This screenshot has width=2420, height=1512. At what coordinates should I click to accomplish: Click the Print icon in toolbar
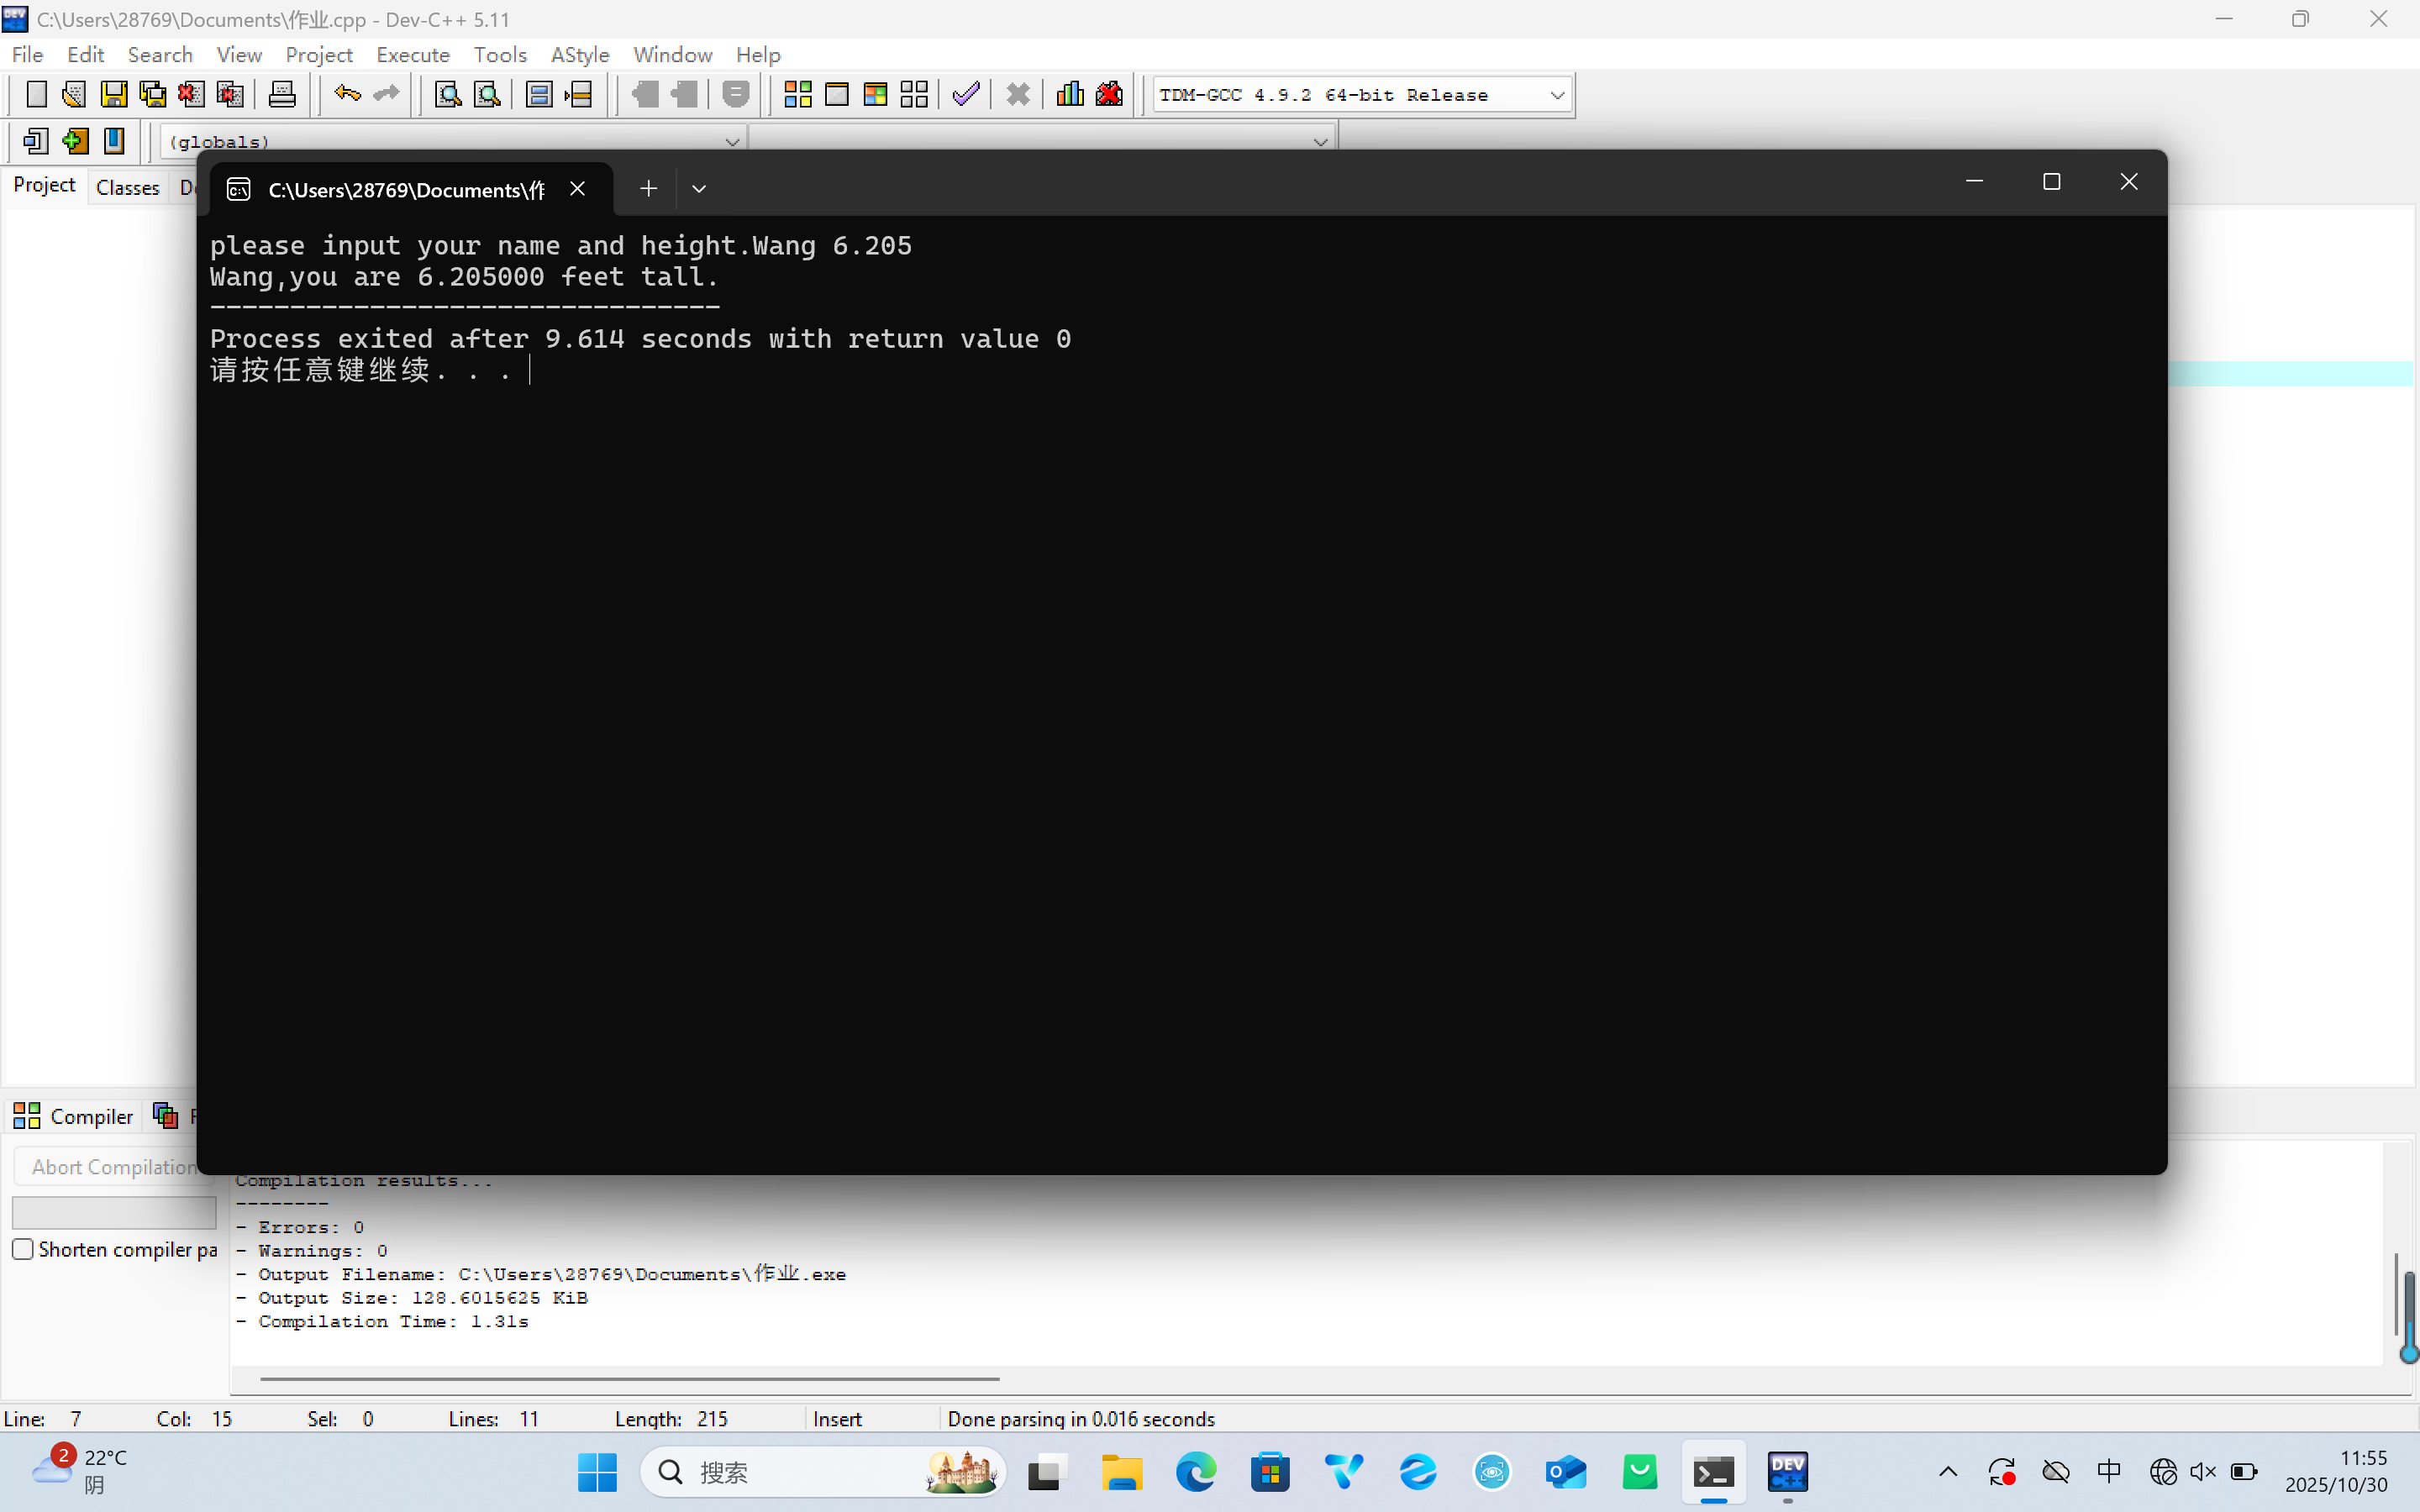[282, 95]
